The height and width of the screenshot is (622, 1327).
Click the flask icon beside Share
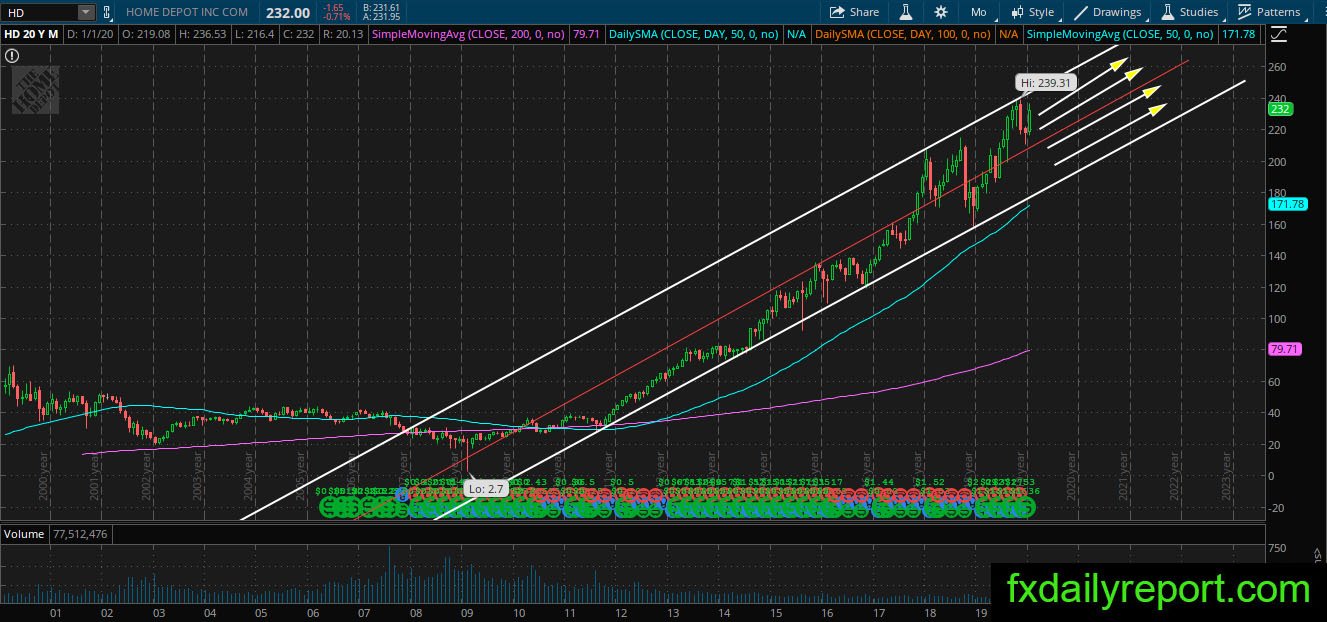click(906, 12)
